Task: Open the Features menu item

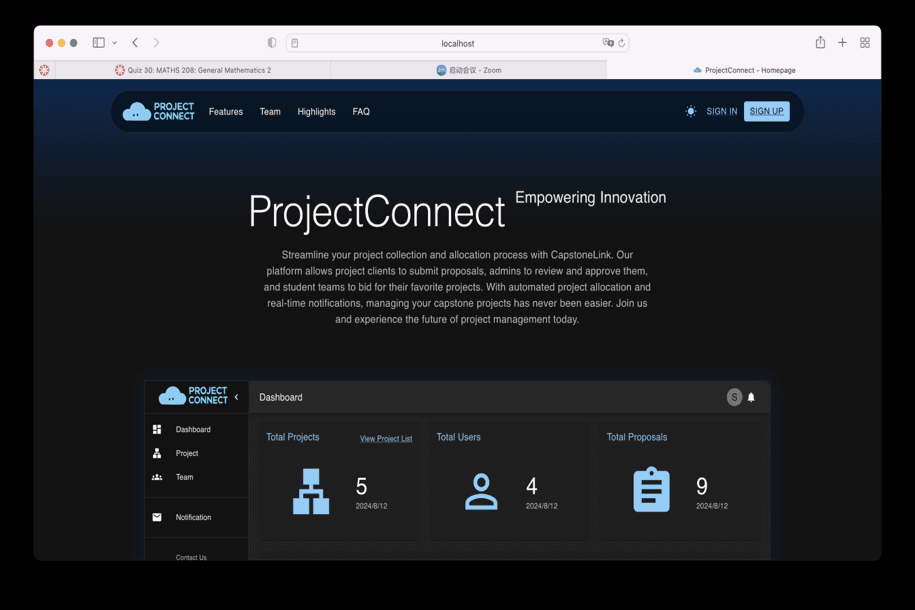Action: [226, 112]
